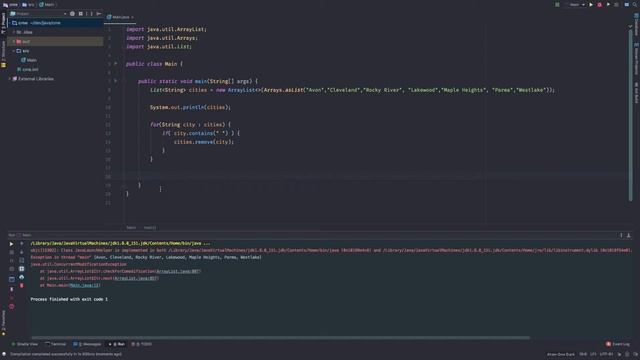Click Print icon in Run console
This screenshot has width=640, height=360.
(x=22, y=277)
